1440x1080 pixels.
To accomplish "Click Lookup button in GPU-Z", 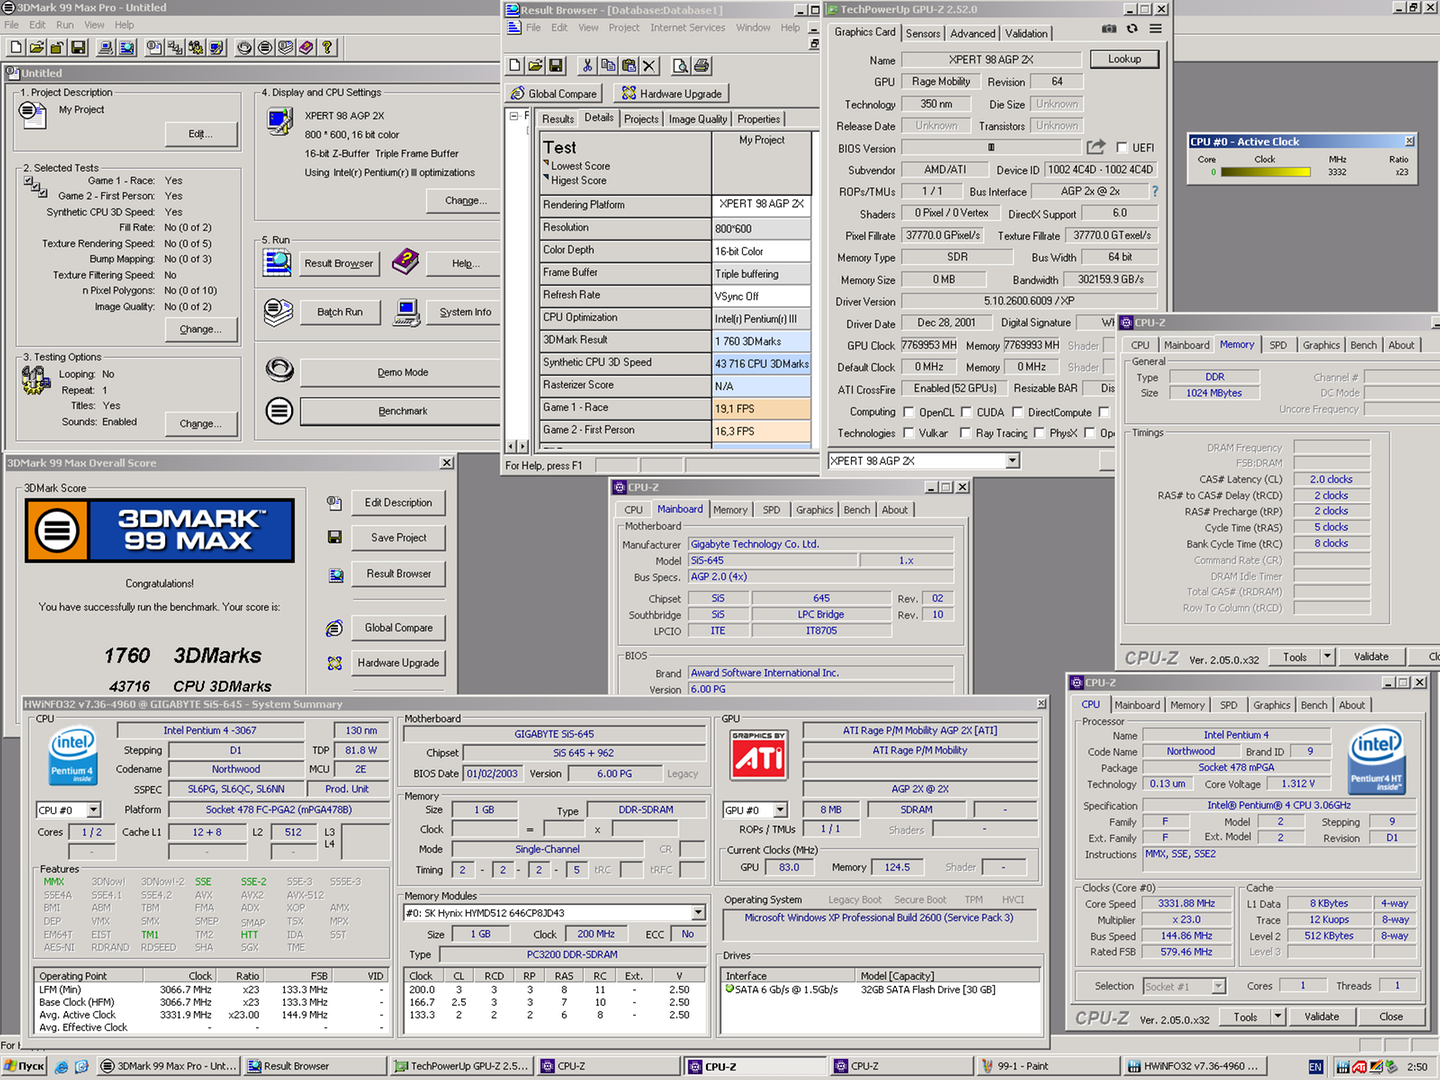I will [1124, 59].
